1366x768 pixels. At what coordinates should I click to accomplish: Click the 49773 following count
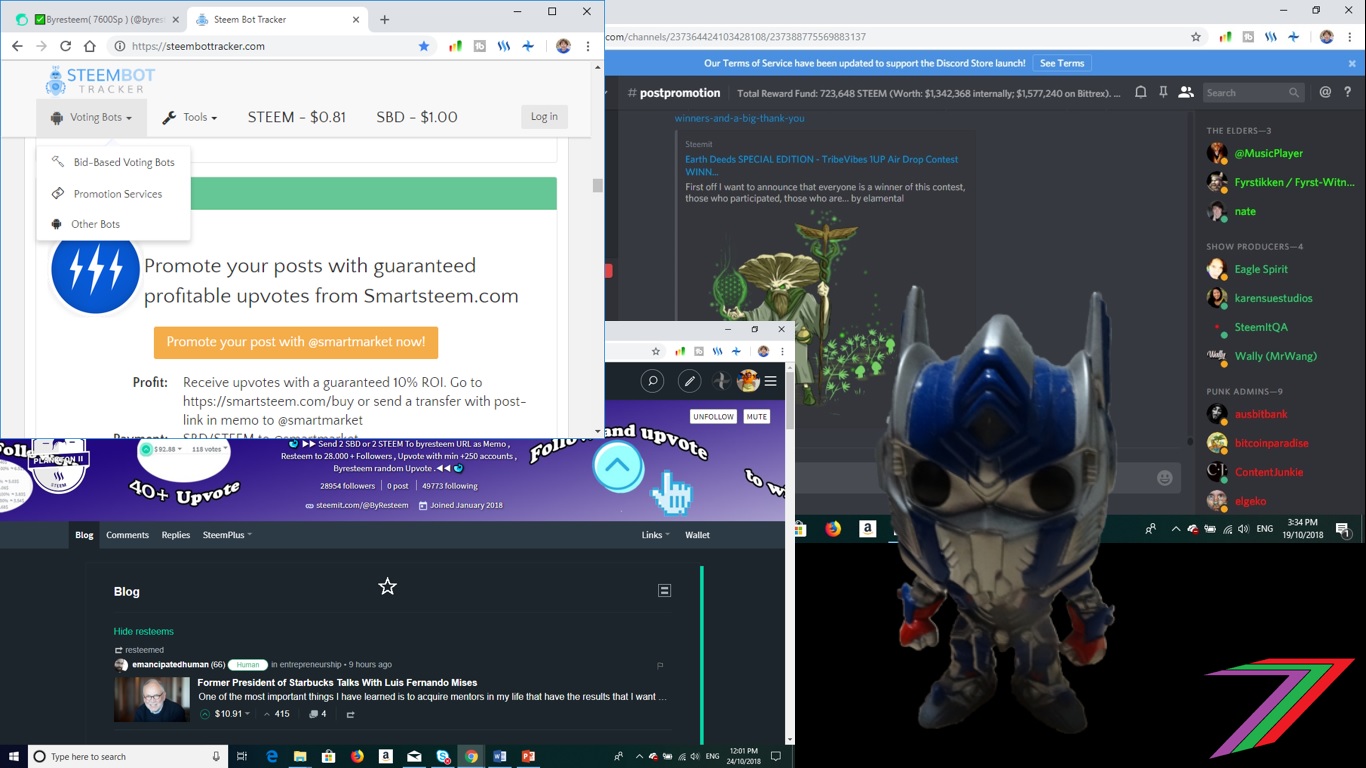pyautogui.click(x=450, y=486)
